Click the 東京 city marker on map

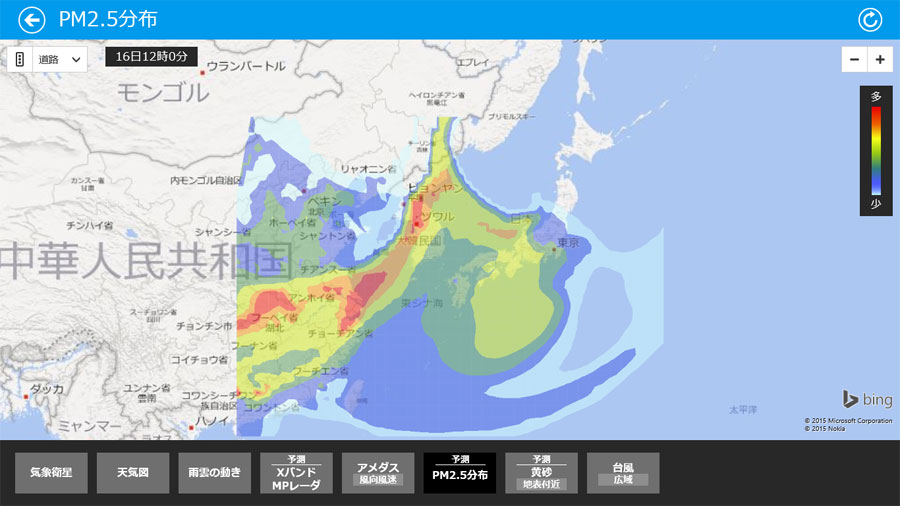554,251
